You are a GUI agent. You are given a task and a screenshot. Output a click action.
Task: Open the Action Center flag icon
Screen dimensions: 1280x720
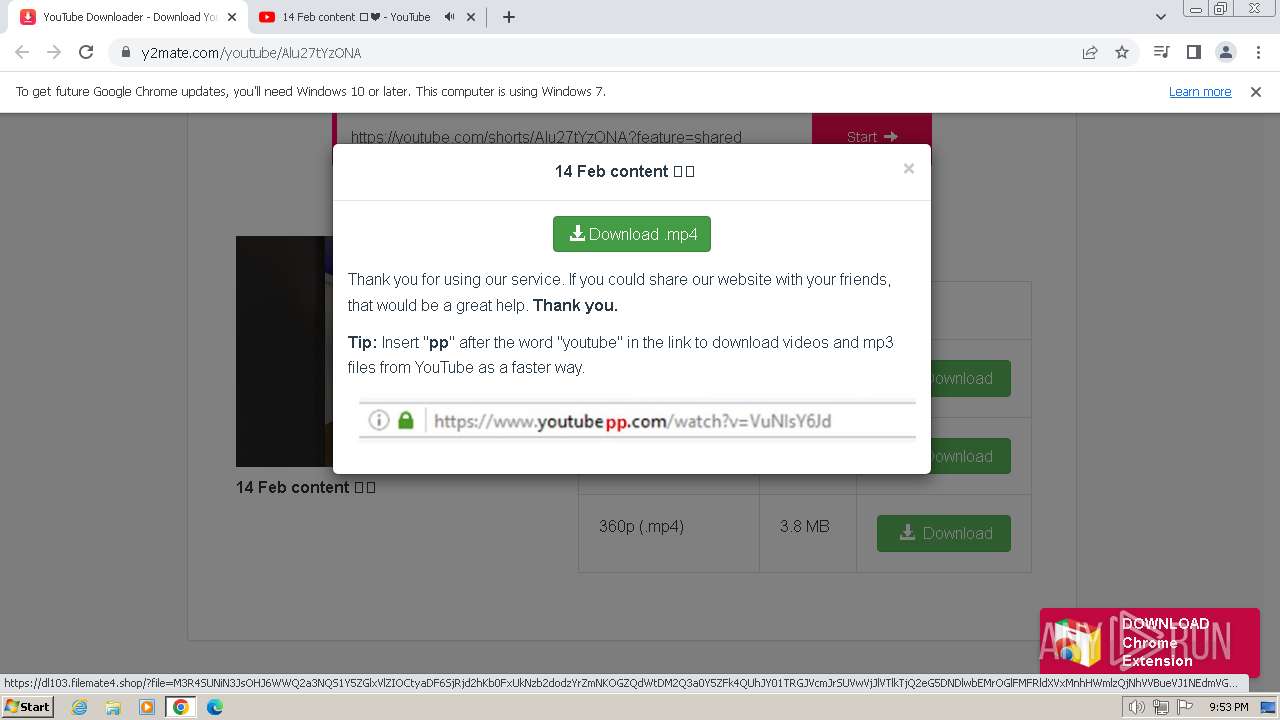point(1185,707)
